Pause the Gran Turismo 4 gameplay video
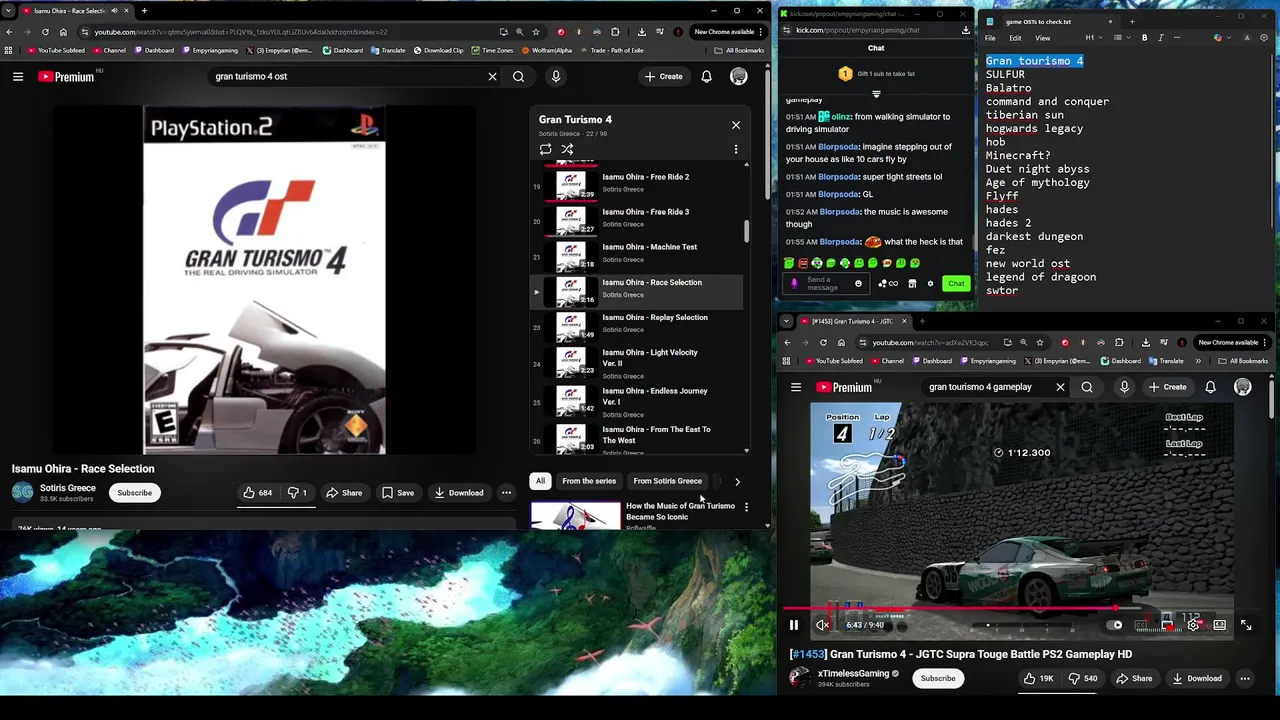 [794, 625]
